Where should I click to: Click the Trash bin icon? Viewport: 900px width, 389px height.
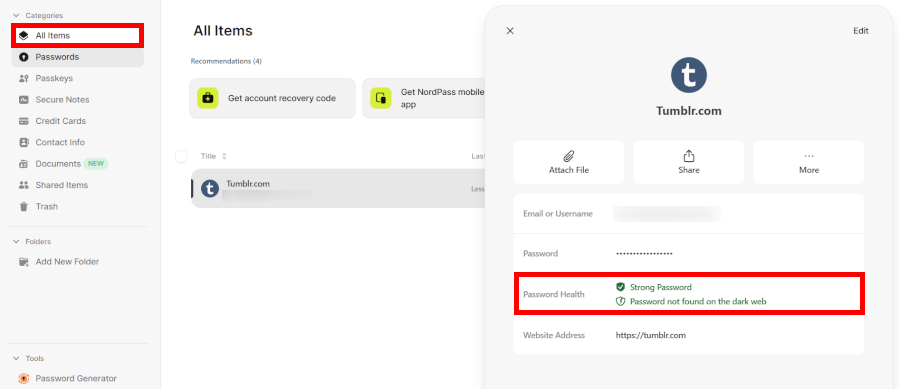(x=24, y=207)
